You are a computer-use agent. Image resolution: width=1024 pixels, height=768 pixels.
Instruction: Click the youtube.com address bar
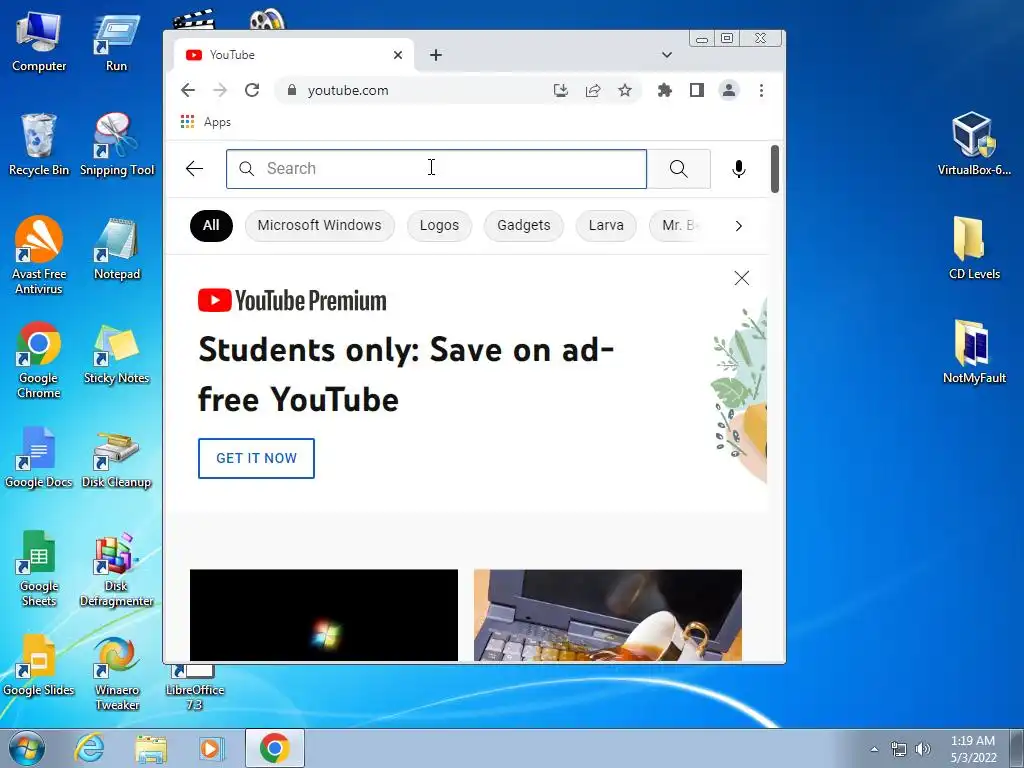[416, 90]
